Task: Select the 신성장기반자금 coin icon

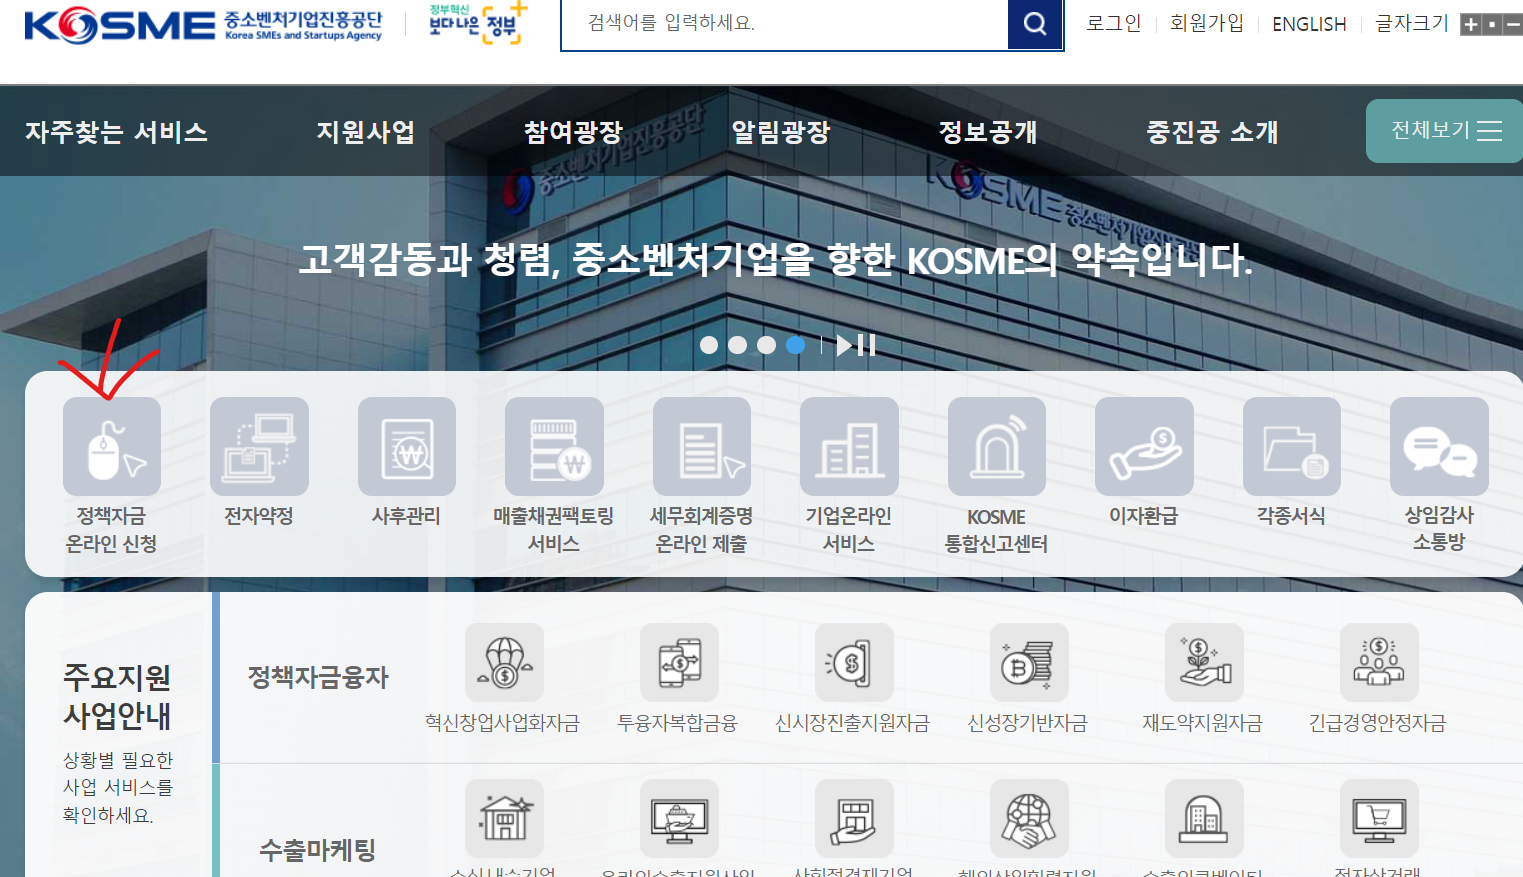Action: (1029, 662)
